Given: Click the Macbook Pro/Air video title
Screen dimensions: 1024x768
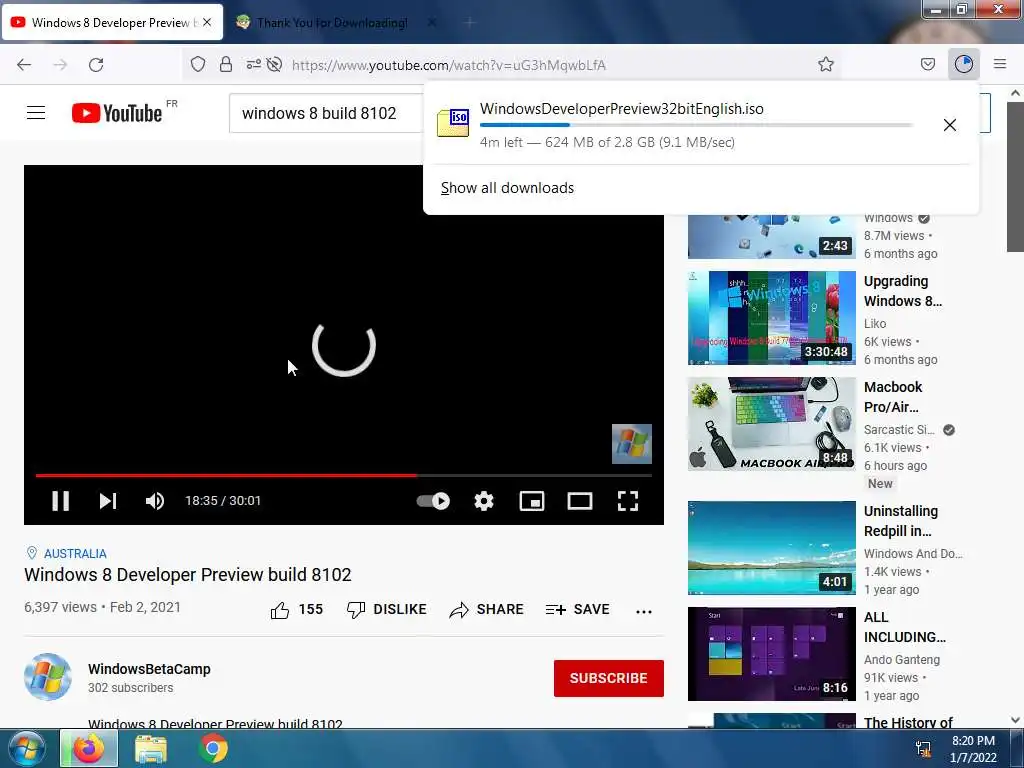Looking at the screenshot, I should [x=893, y=397].
